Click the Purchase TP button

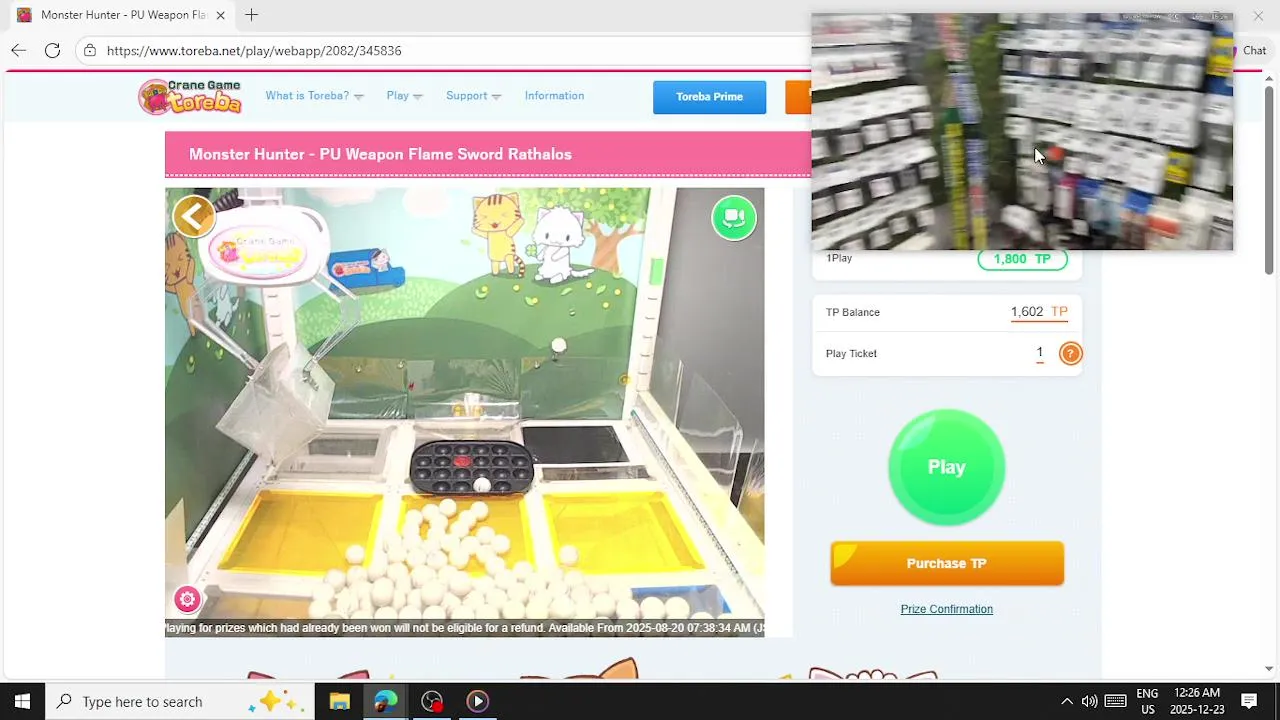(x=946, y=563)
